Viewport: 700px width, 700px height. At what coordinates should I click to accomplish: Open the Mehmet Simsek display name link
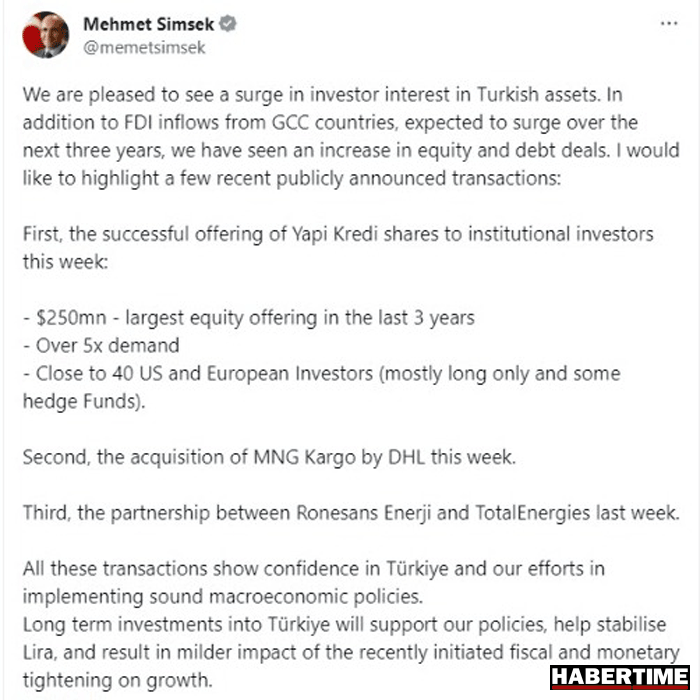[149, 24]
